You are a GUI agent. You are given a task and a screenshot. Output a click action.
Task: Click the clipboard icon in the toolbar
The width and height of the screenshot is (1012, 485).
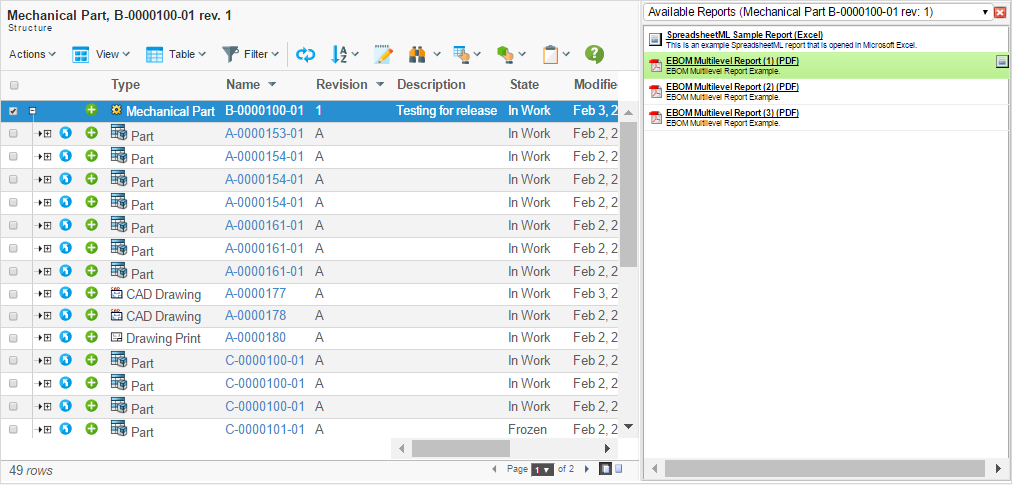(x=550, y=54)
